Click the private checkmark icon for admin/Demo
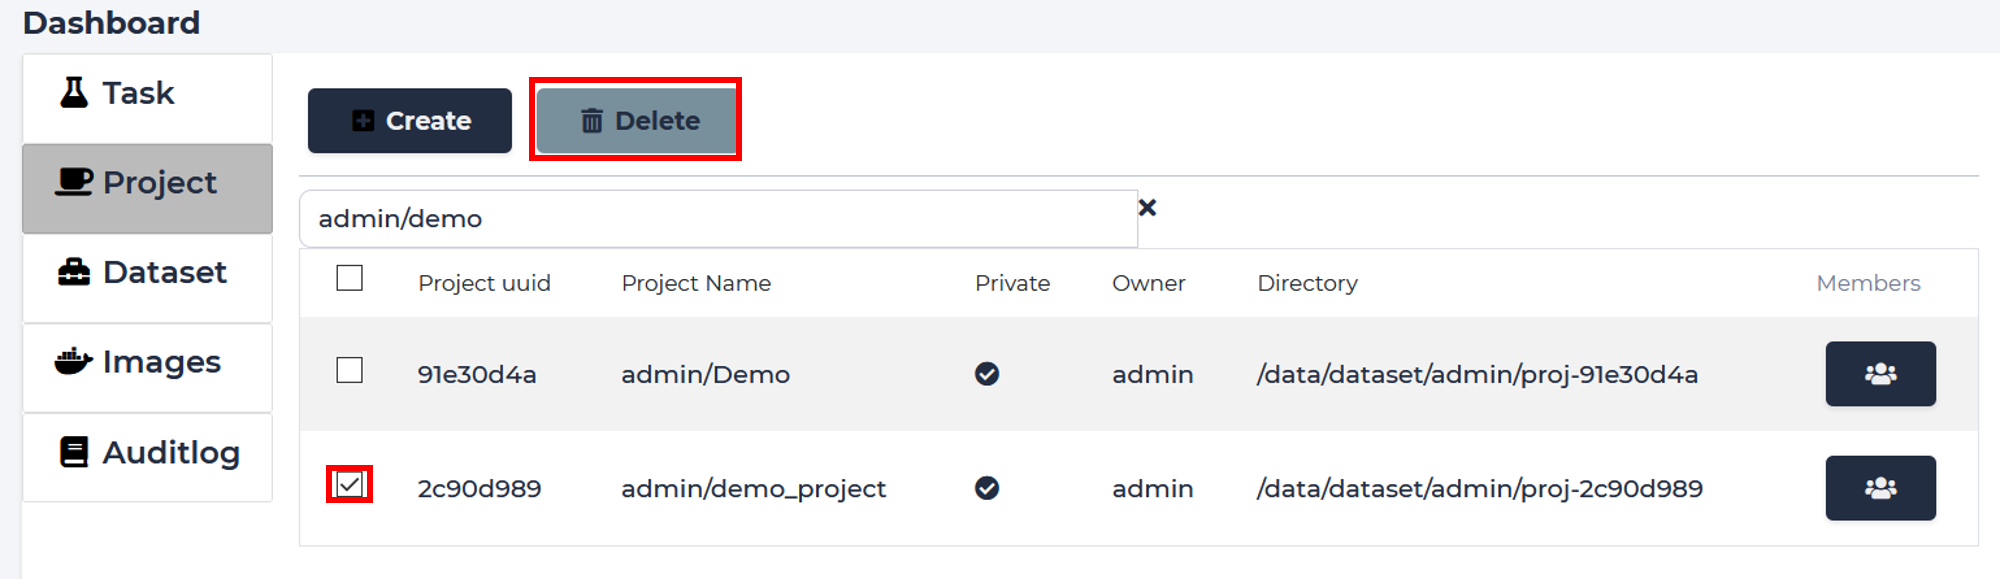Viewport: 2000px width, 579px height. [x=987, y=374]
